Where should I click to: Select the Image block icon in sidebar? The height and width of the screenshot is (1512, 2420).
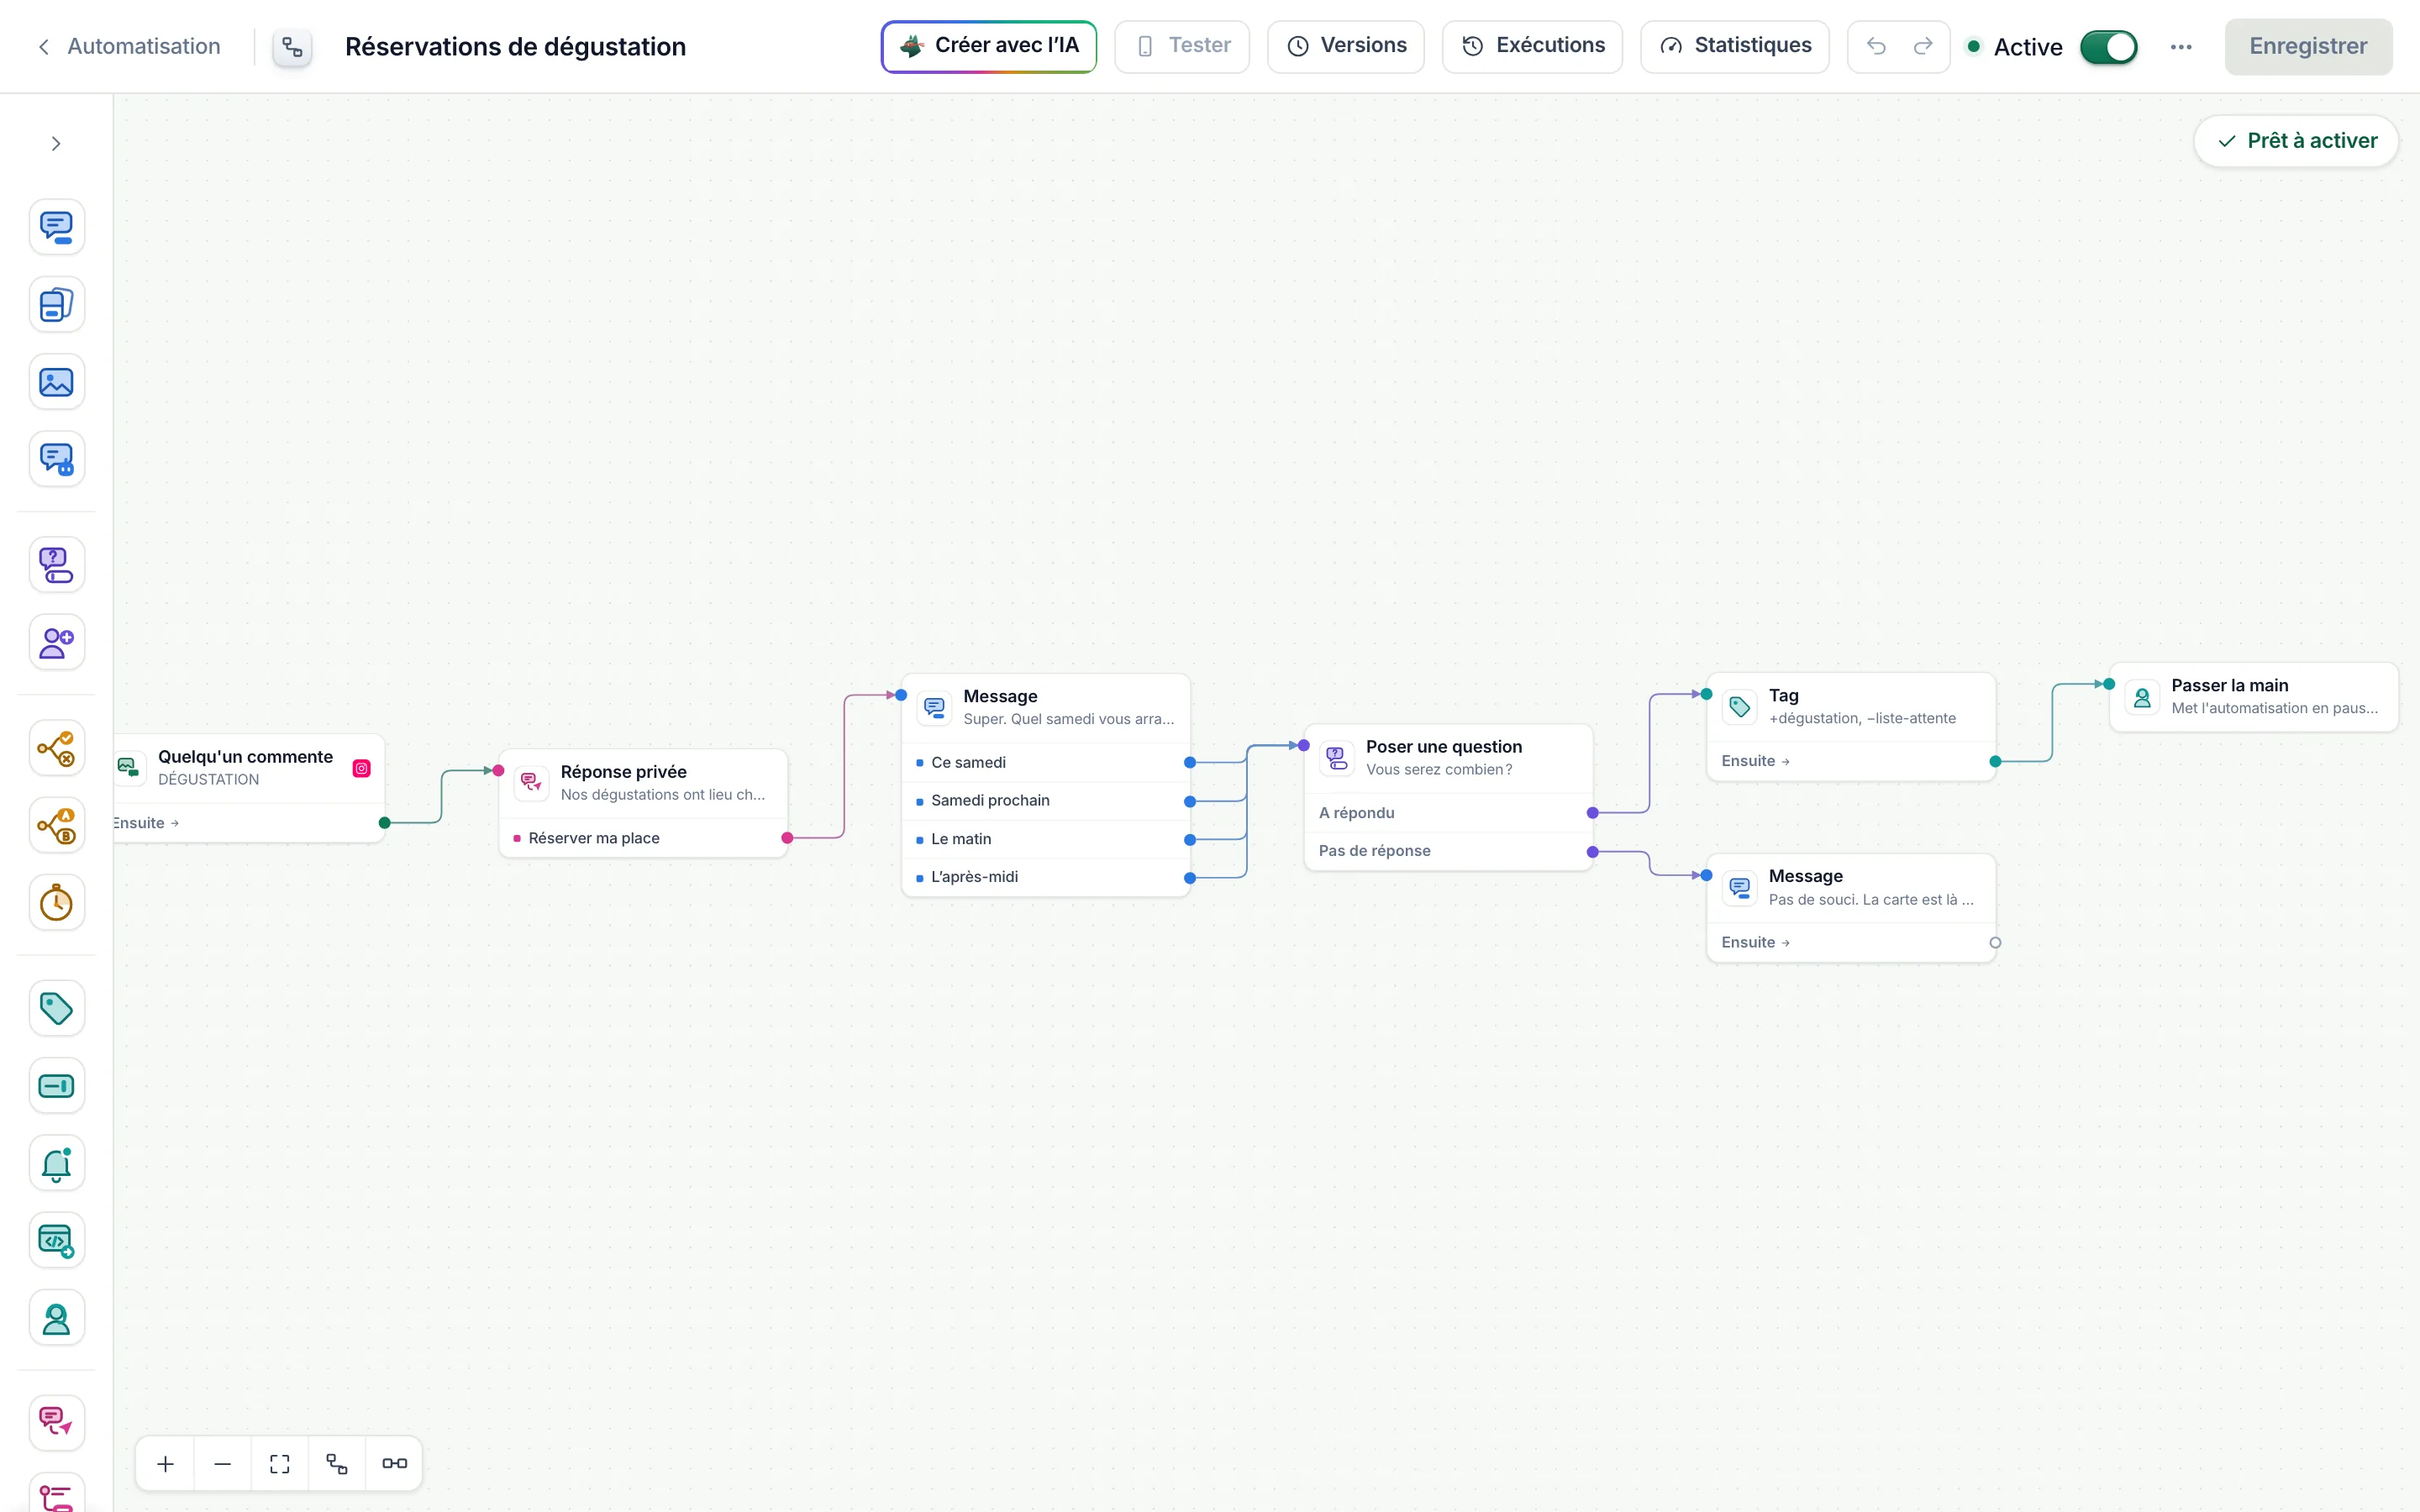56,382
